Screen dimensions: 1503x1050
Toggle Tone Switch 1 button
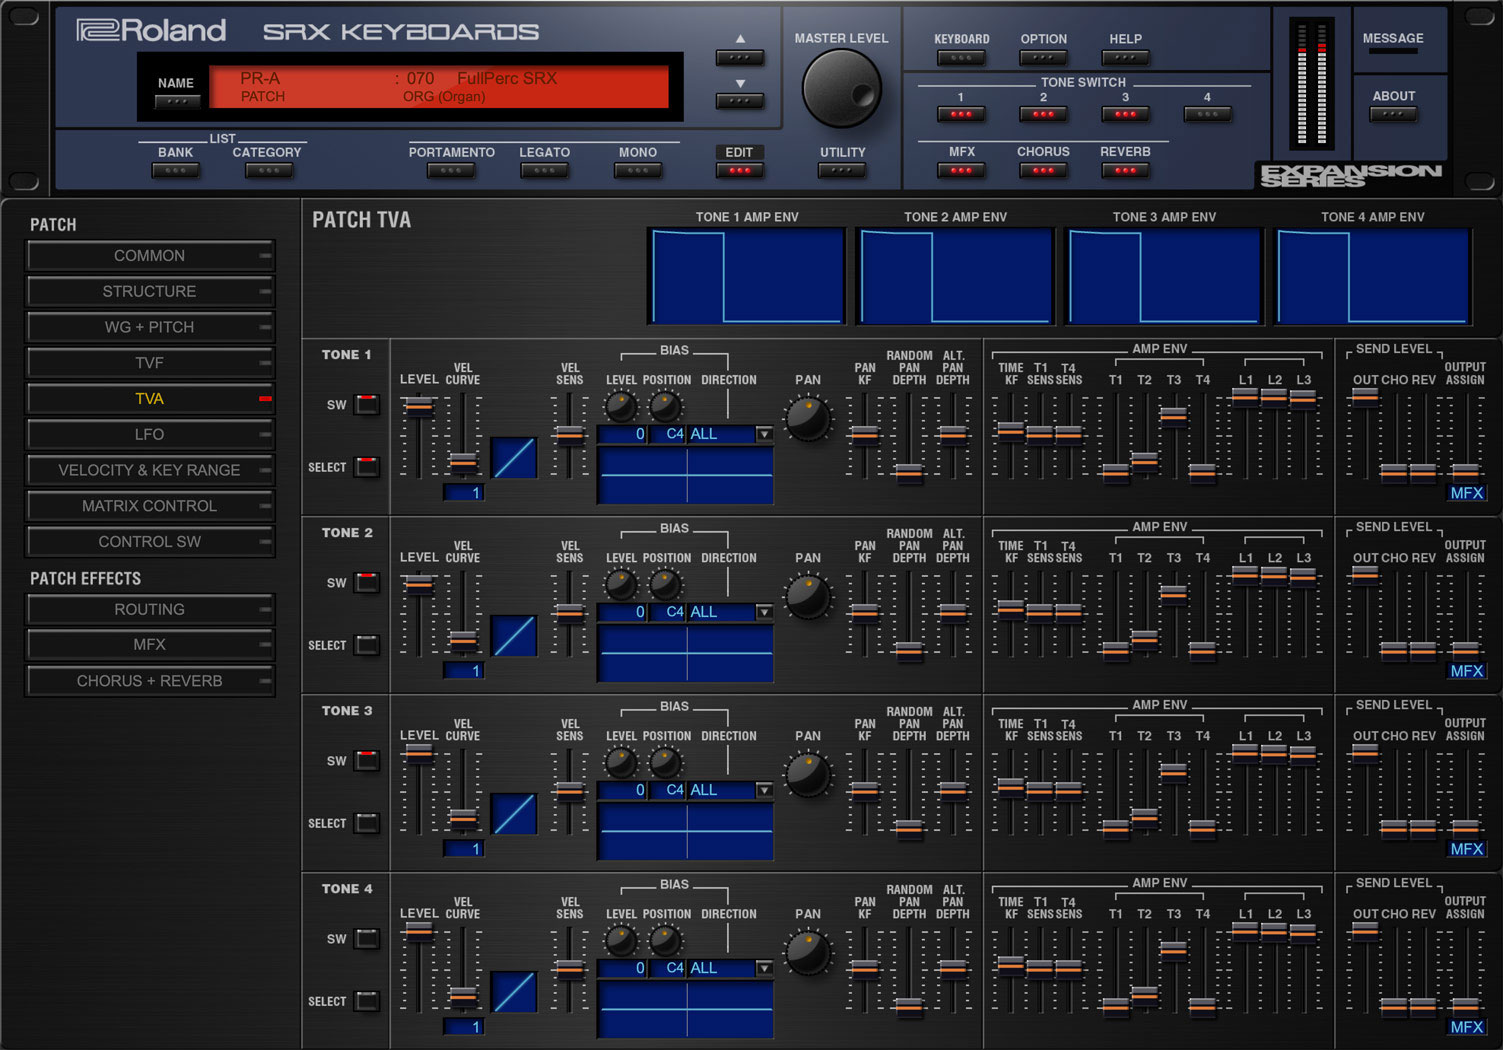(x=961, y=114)
